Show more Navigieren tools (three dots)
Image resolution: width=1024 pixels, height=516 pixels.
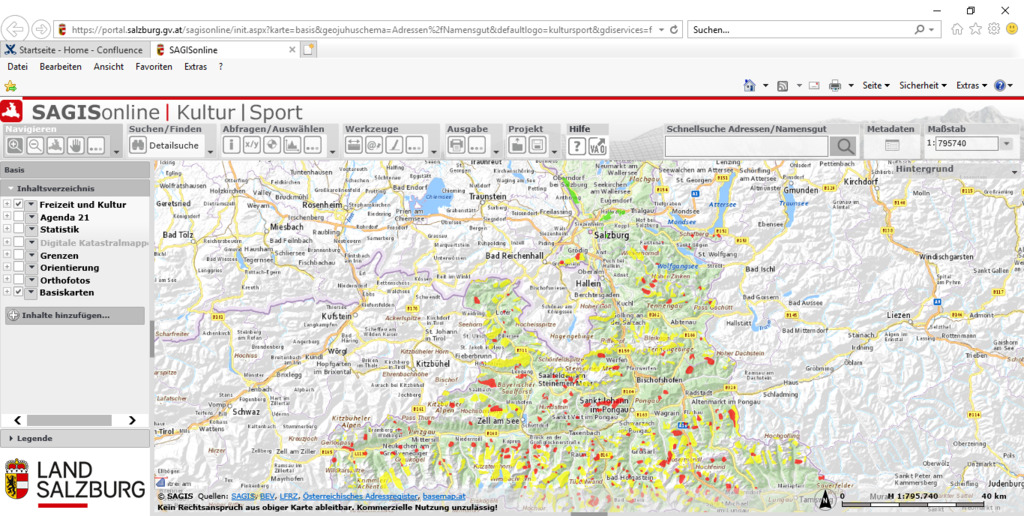pos(96,146)
